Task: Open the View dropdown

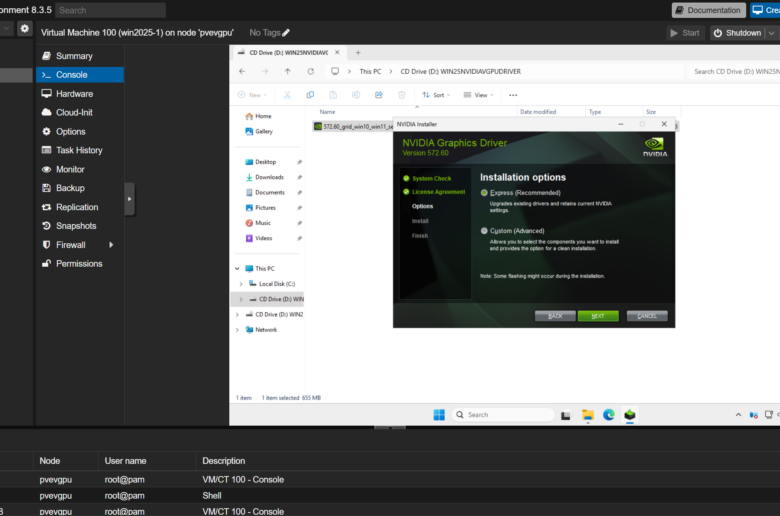Action: (479, 95)
